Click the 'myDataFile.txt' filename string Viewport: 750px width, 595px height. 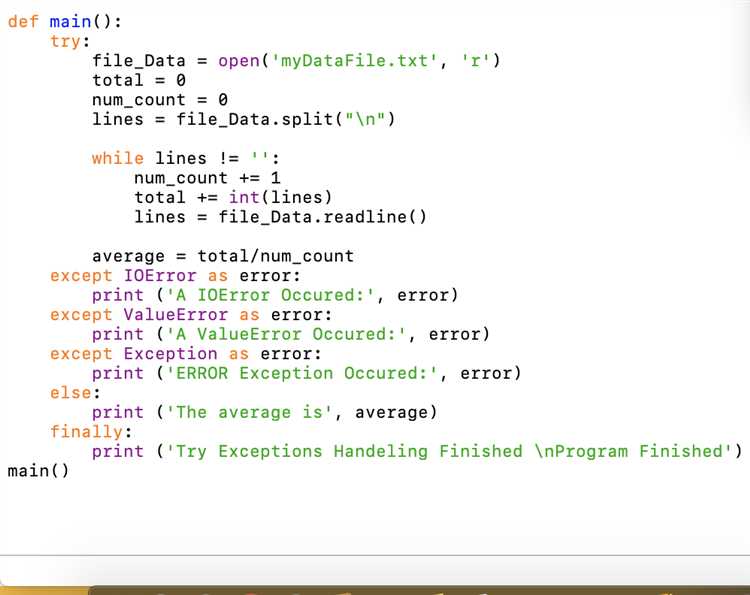click(354, 61)
